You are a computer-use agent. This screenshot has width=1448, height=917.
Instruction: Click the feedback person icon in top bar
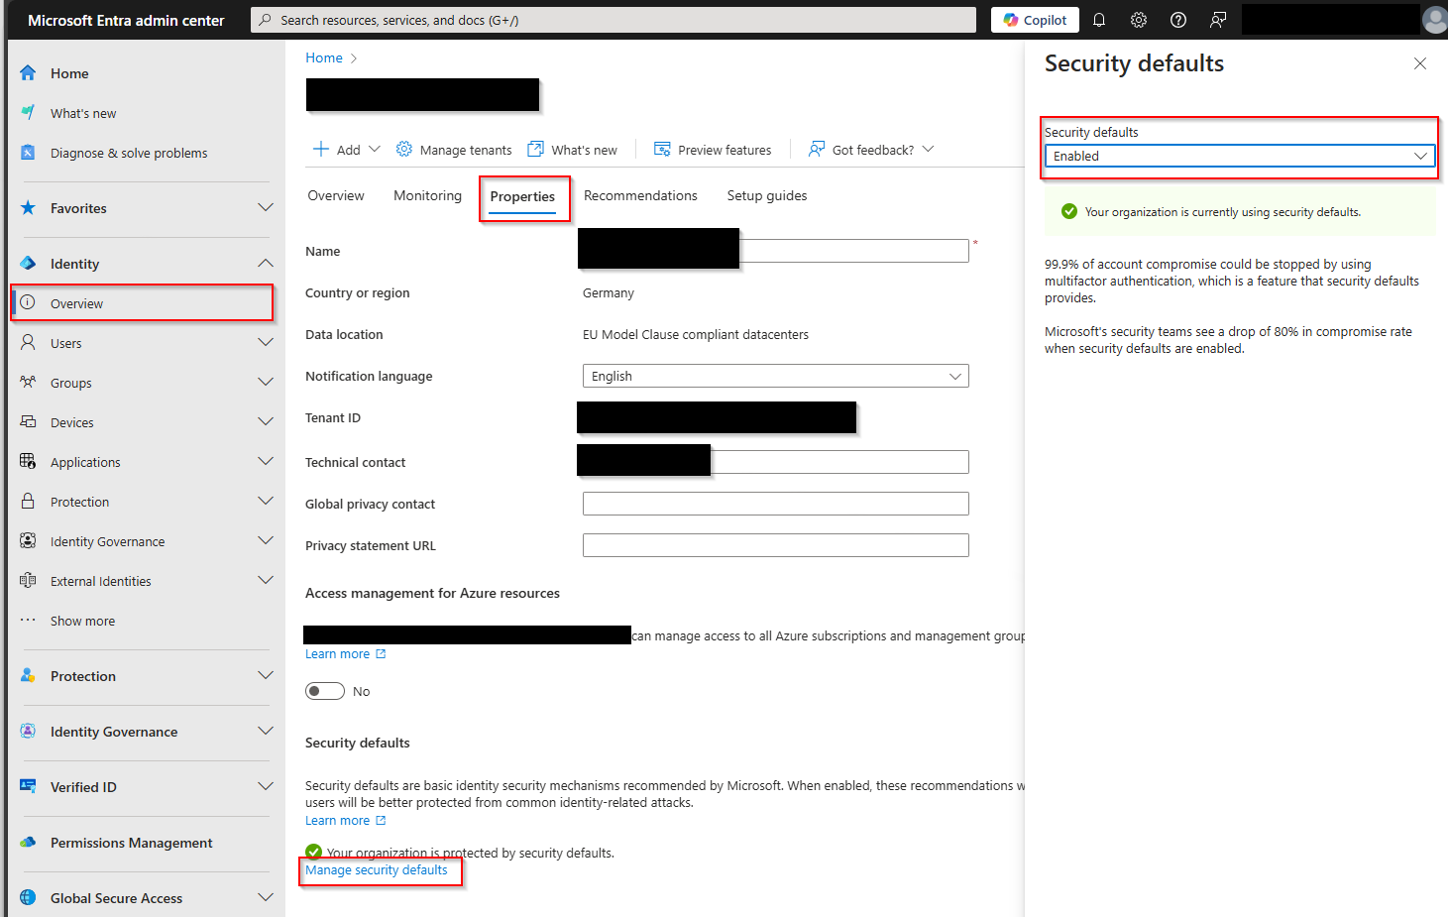[x=1218, y=20]
